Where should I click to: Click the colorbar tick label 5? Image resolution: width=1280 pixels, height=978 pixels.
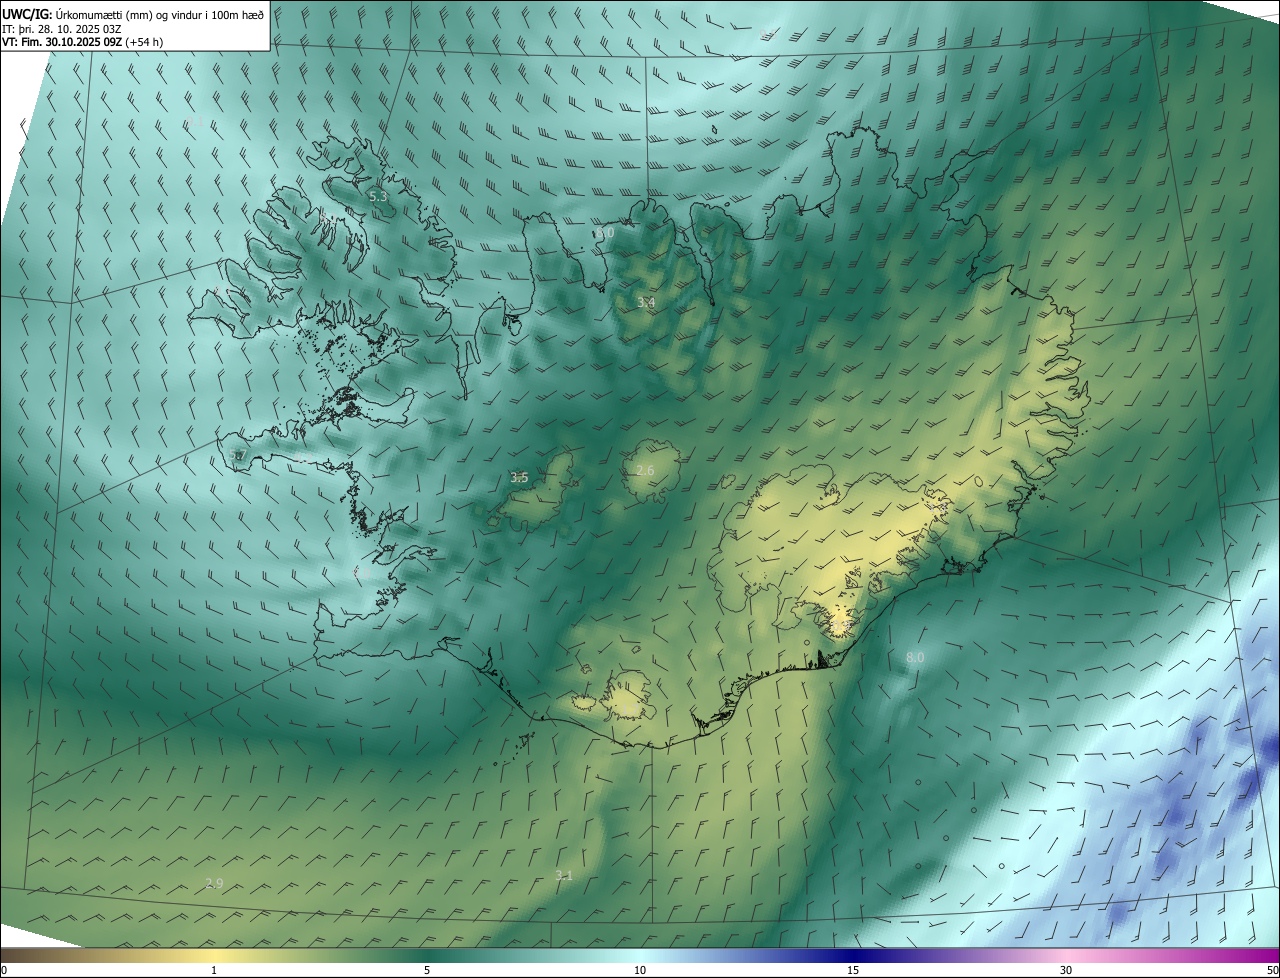pyautogui.click(x=427, y=971)
